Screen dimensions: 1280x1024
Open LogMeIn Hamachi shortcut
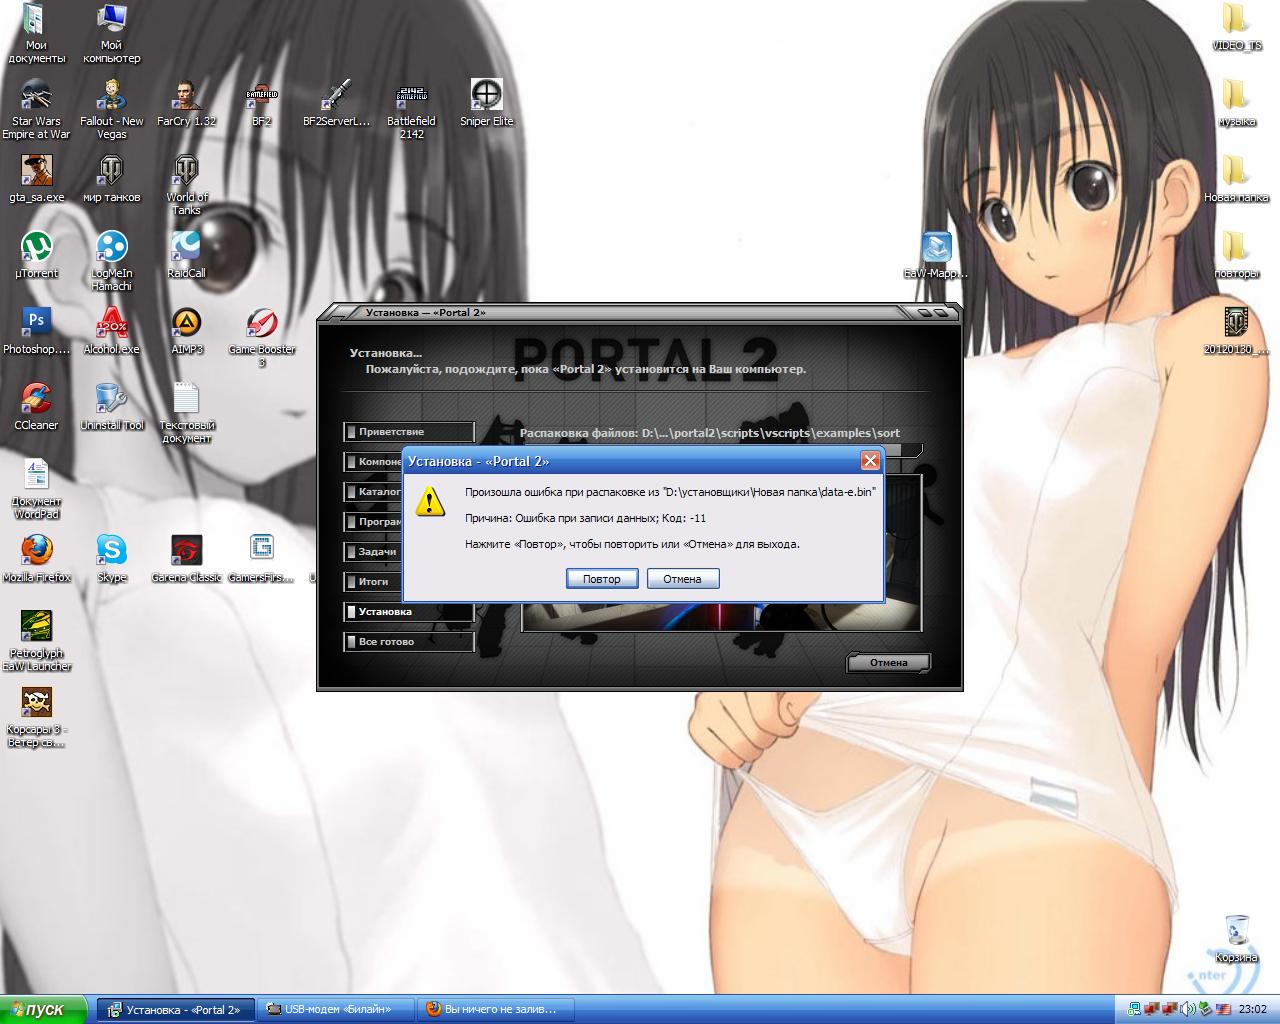coord(111,261)
